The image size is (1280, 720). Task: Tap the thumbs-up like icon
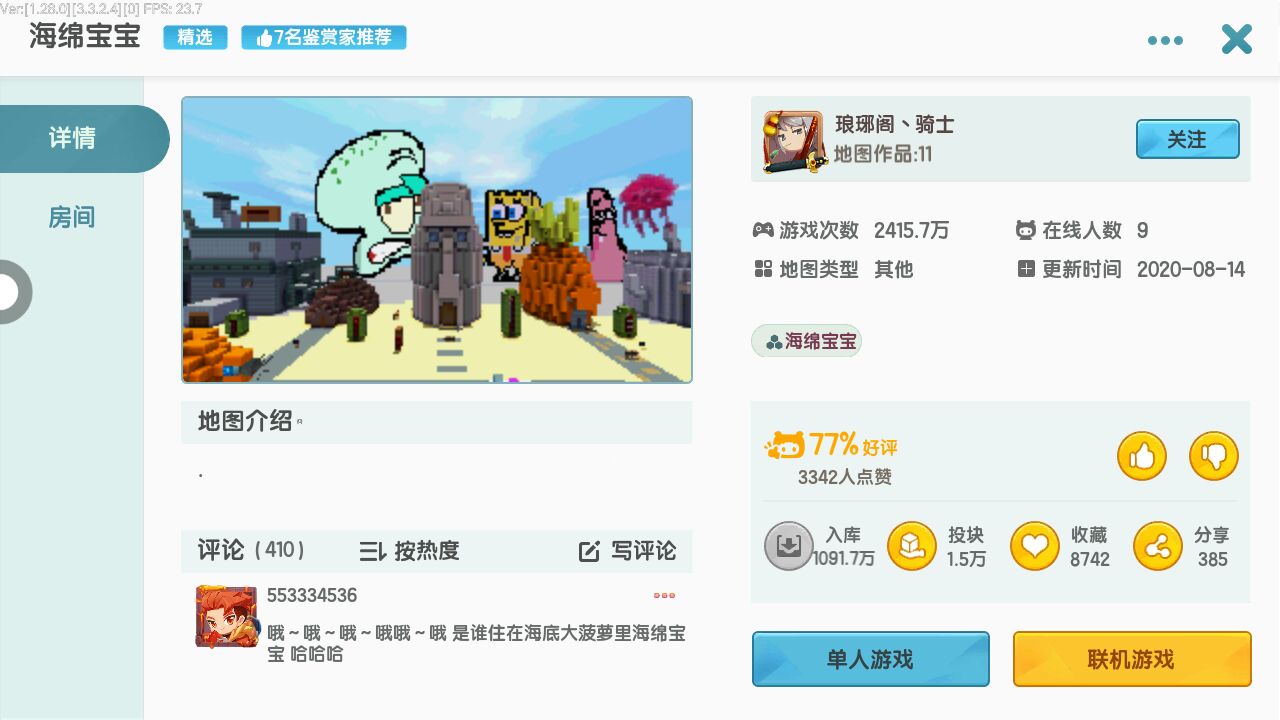click(1142, 456)
